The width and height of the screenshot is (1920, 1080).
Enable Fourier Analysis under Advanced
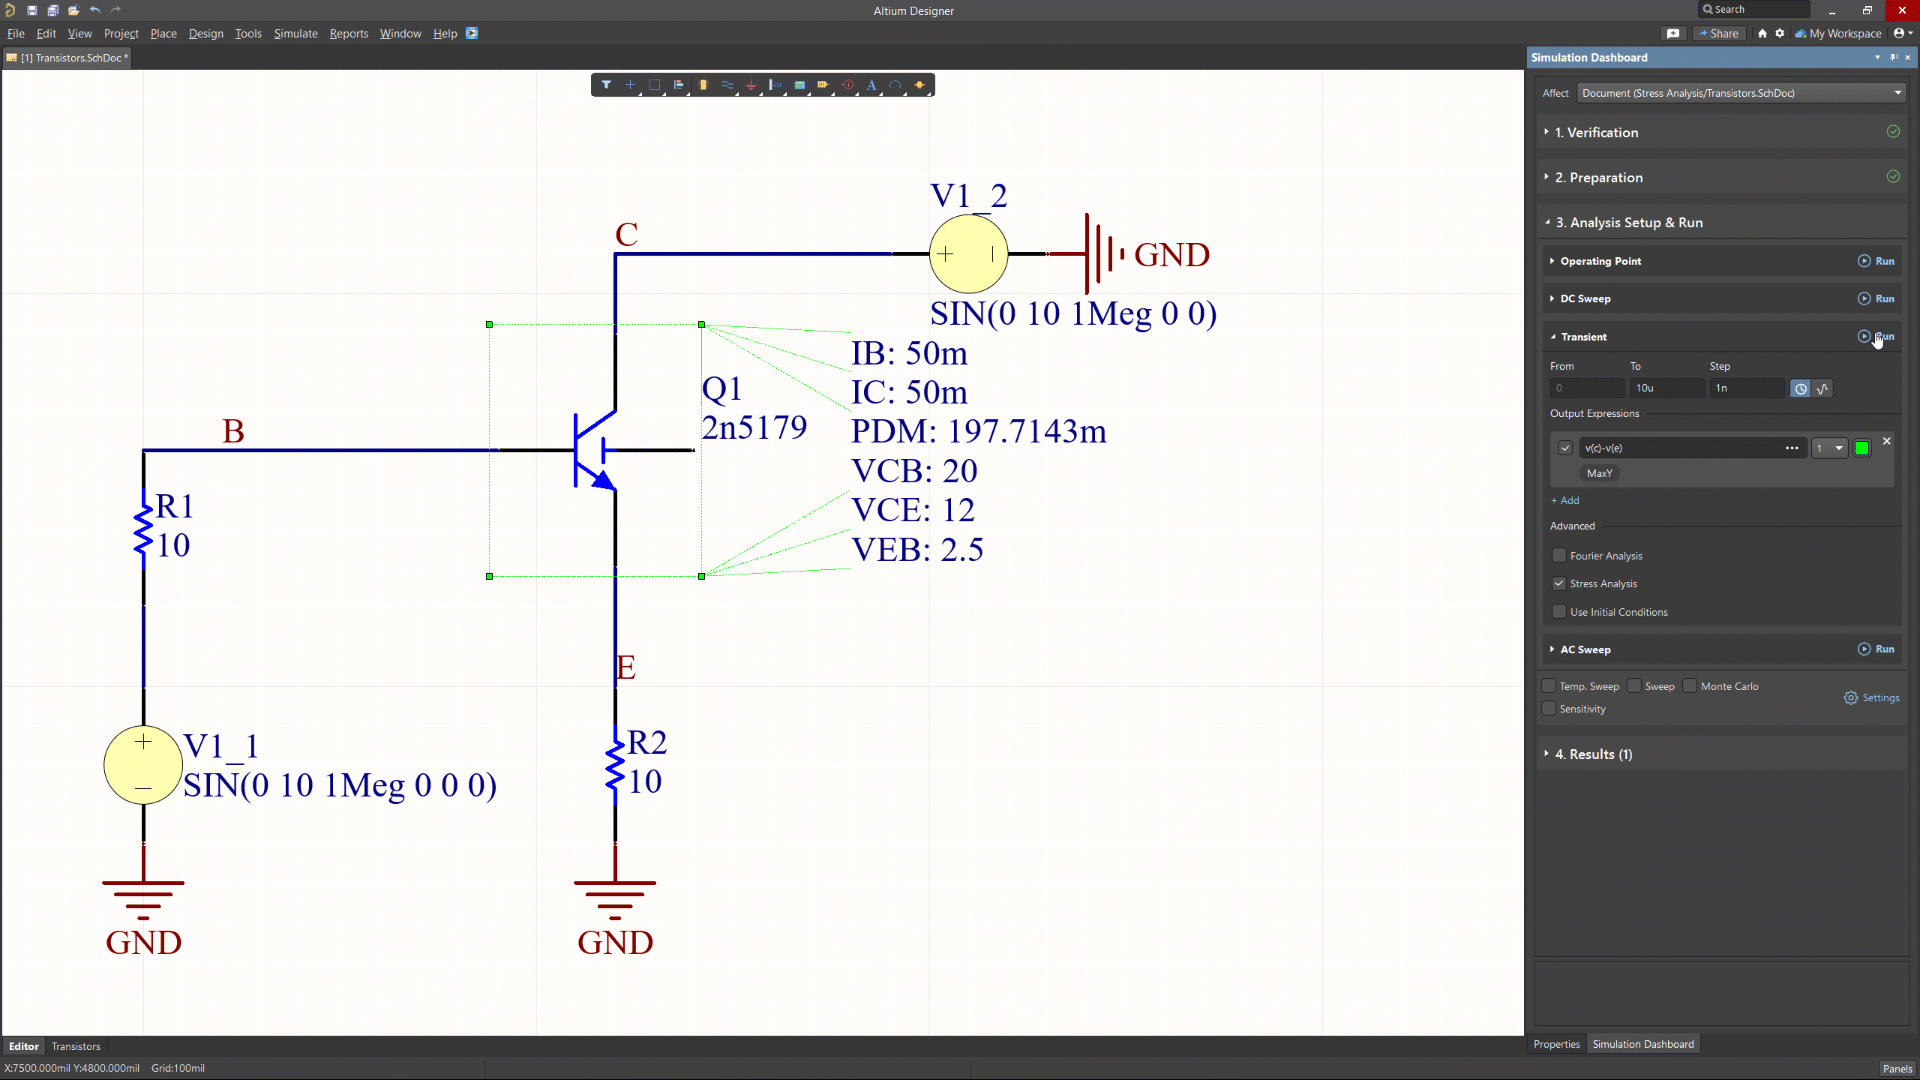pos(1559,555)
